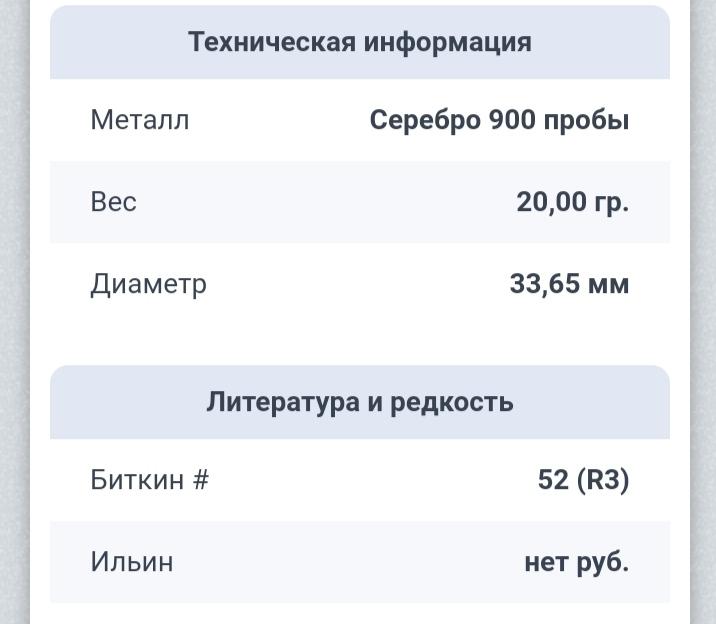Select the Диаметр label

(x=148, y=284)
